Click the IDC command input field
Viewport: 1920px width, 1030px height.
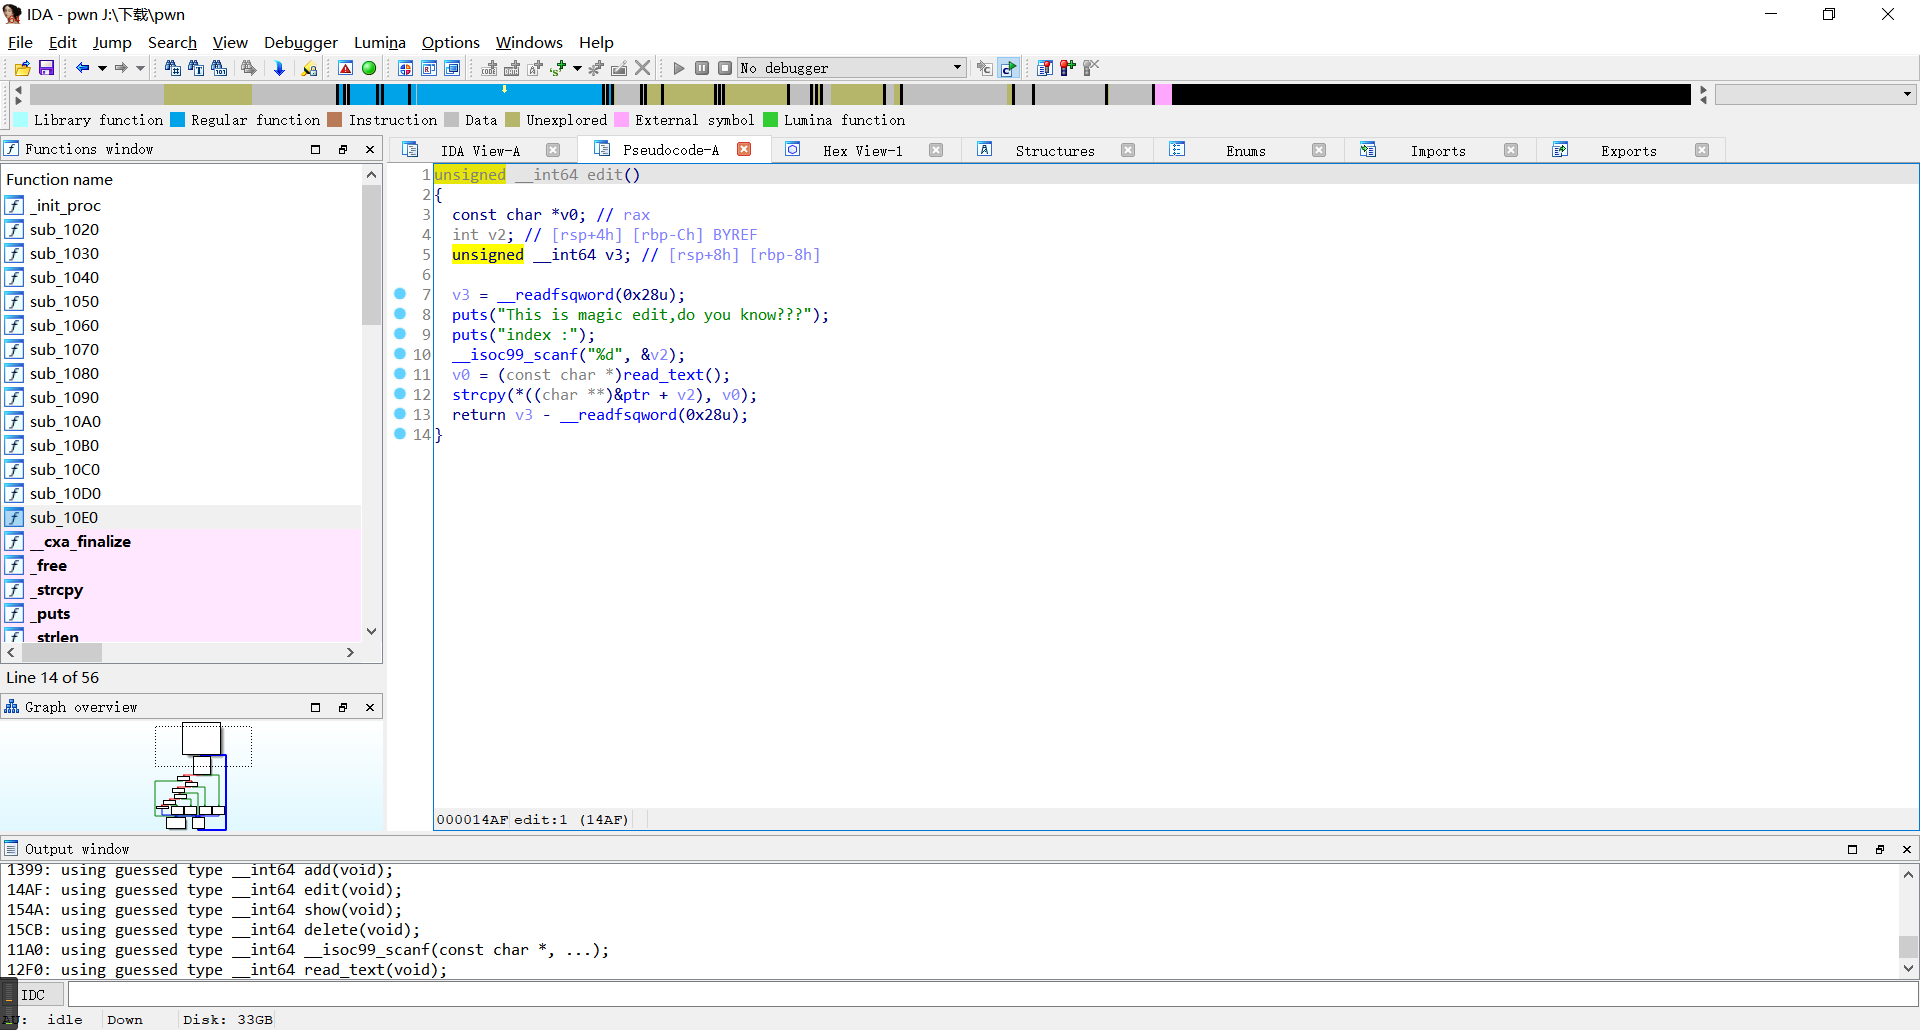(x=990, y=995)
